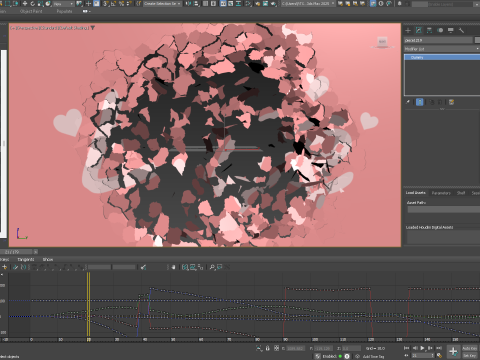
Task: Click the notification bell icon in top toolbar
Action: 399,4
